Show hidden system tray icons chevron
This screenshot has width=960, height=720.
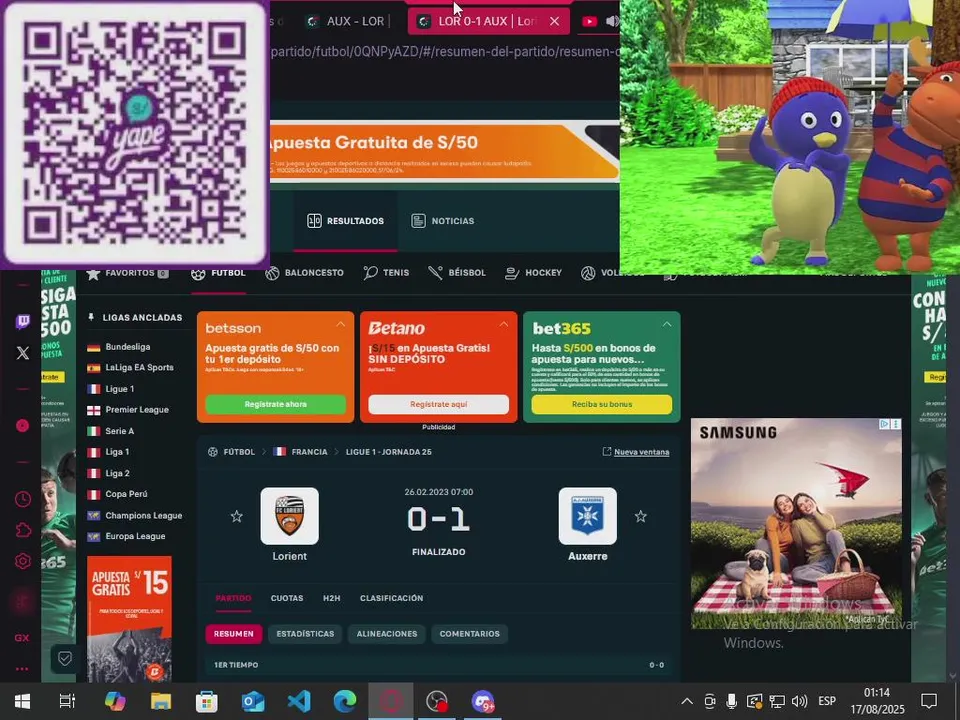687,701
